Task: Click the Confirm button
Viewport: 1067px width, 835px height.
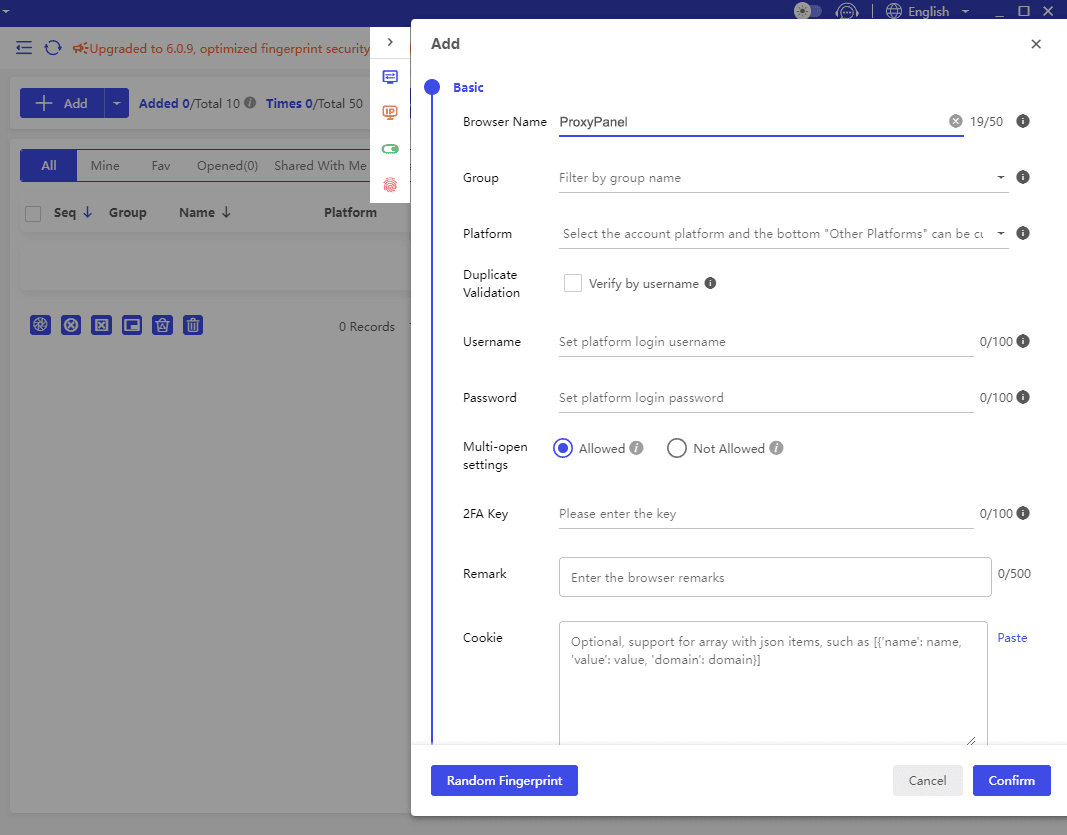Action: (x=1011, y=780)
